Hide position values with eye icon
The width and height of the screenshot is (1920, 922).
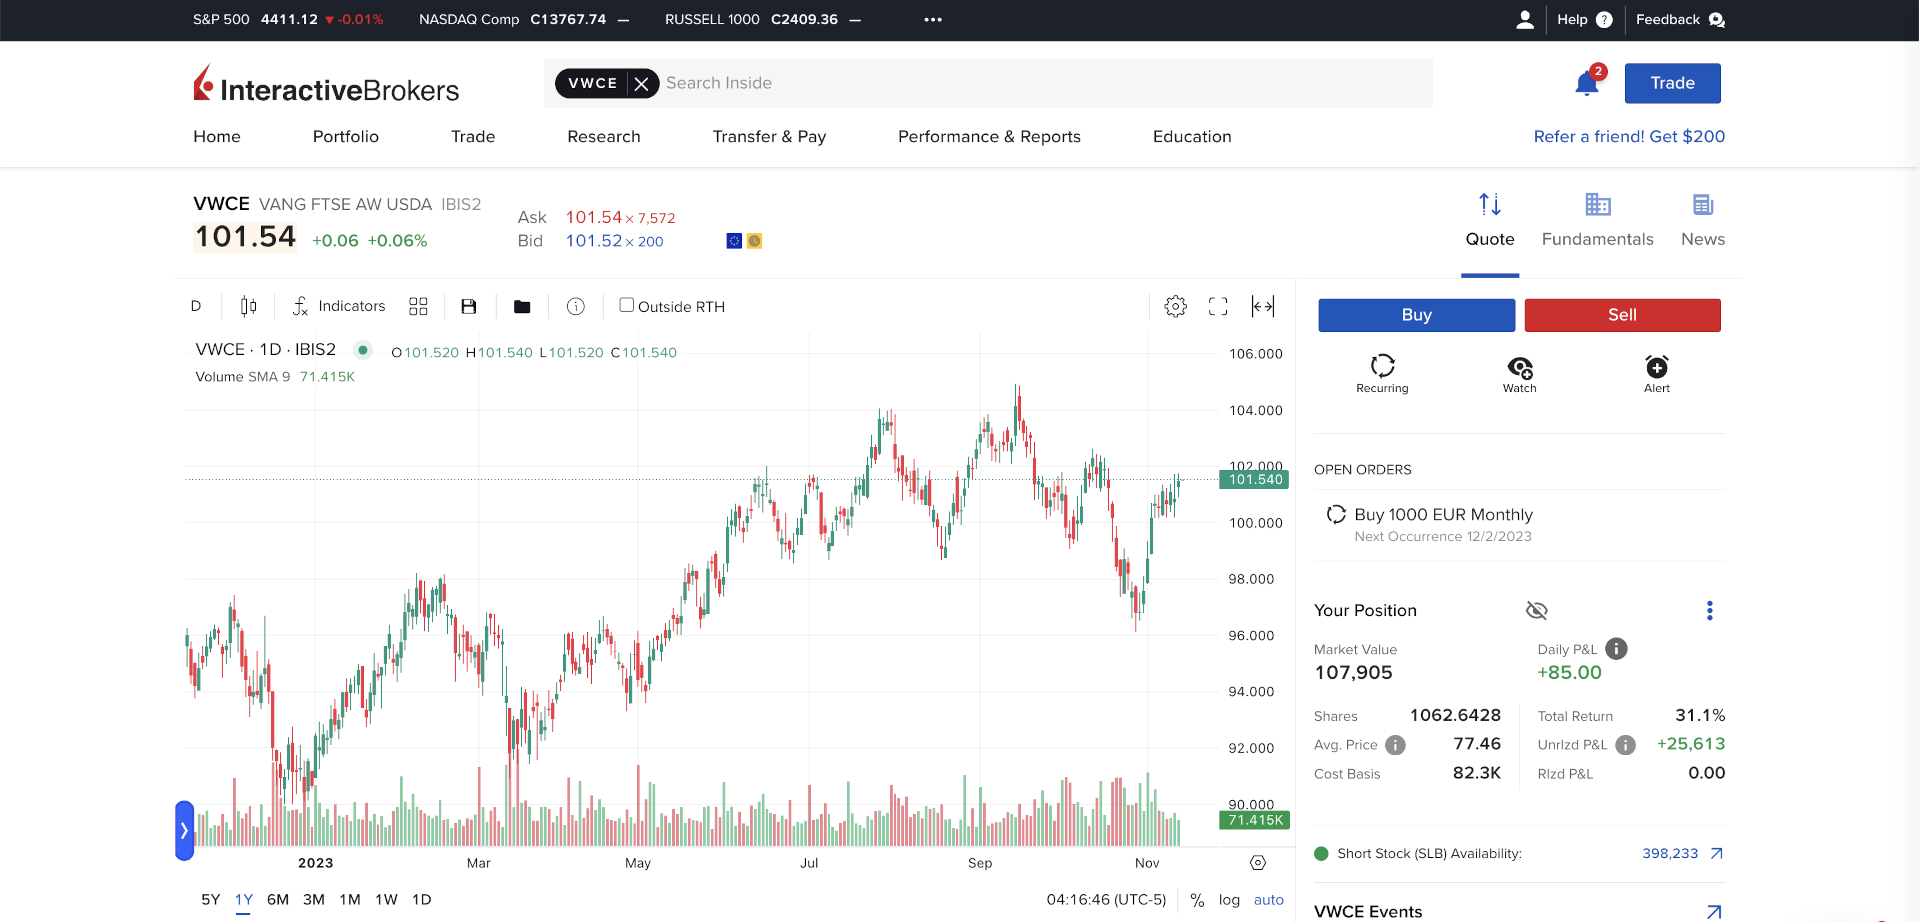1536,610
